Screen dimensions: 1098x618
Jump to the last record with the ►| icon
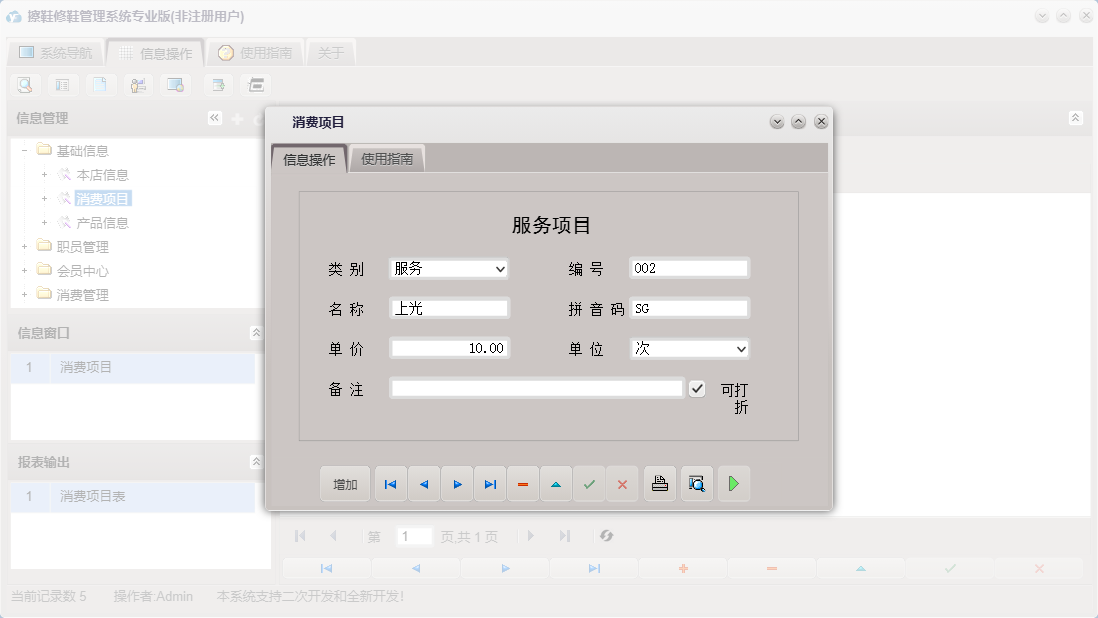click(490, 483)
